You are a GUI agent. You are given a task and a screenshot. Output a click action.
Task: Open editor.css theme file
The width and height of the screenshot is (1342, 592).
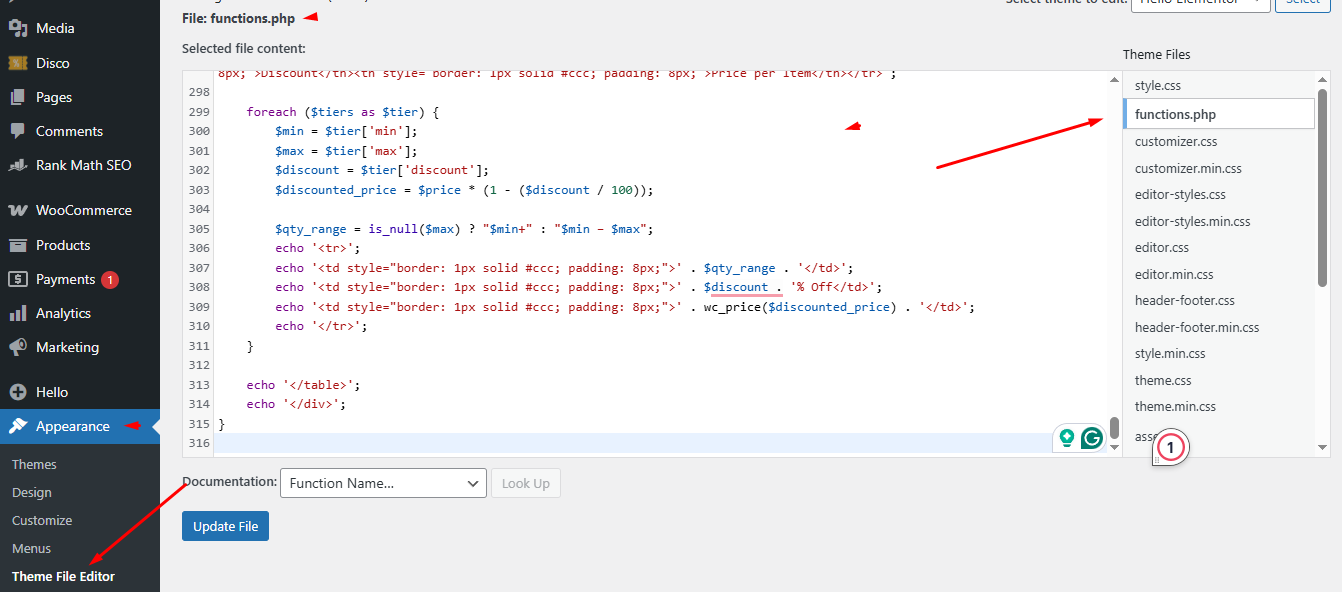point(1162,247)
